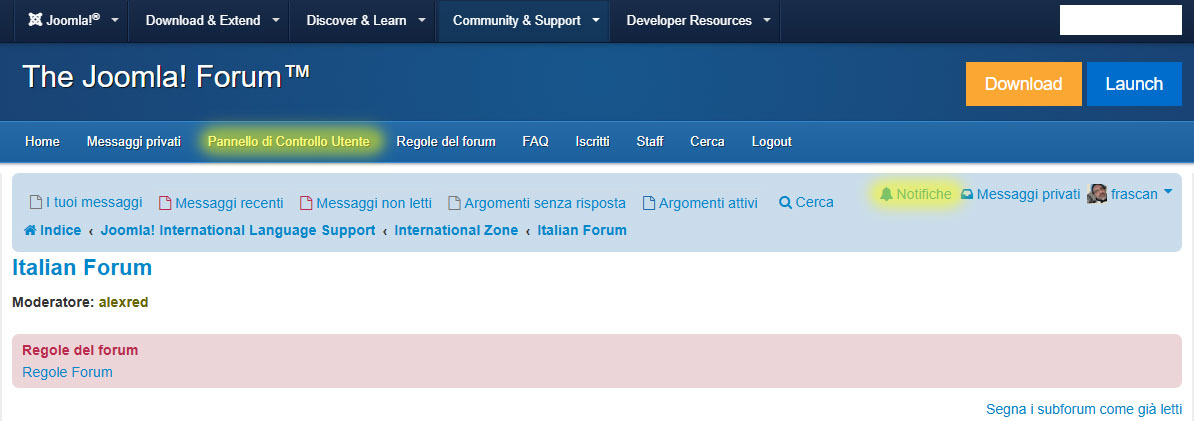
Task: Go to the Indice breadcrumb
Action: [60, 230]
